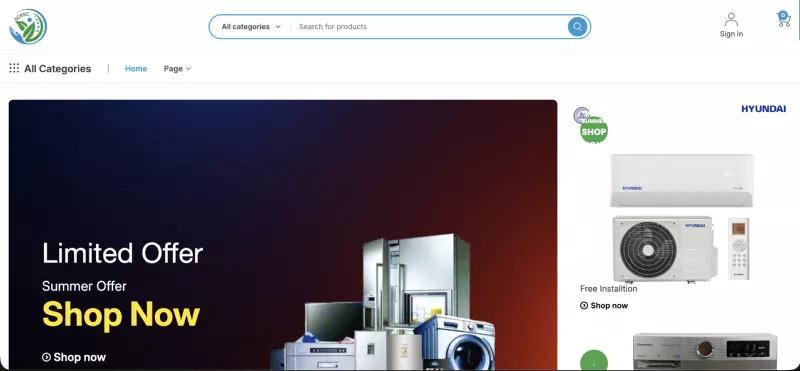This screenshot has height=371, width=800.
Task: Click Shop now link on Limited Offer banner
Action: click(74, 357)
